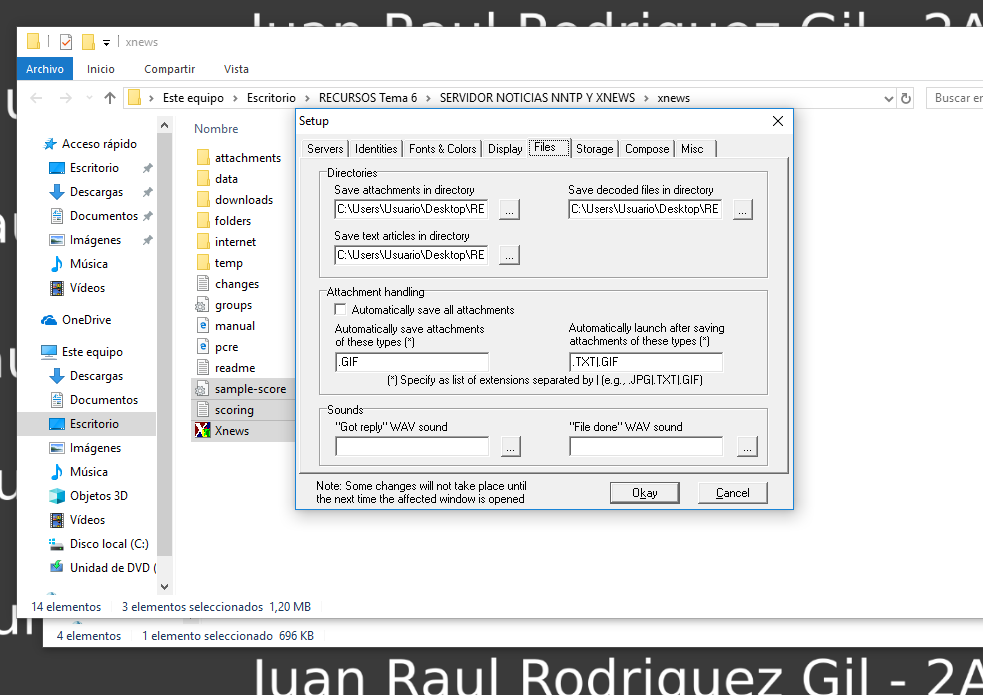Select the groups config file icon
The image size is (983, 695).
tap(202, 305)
